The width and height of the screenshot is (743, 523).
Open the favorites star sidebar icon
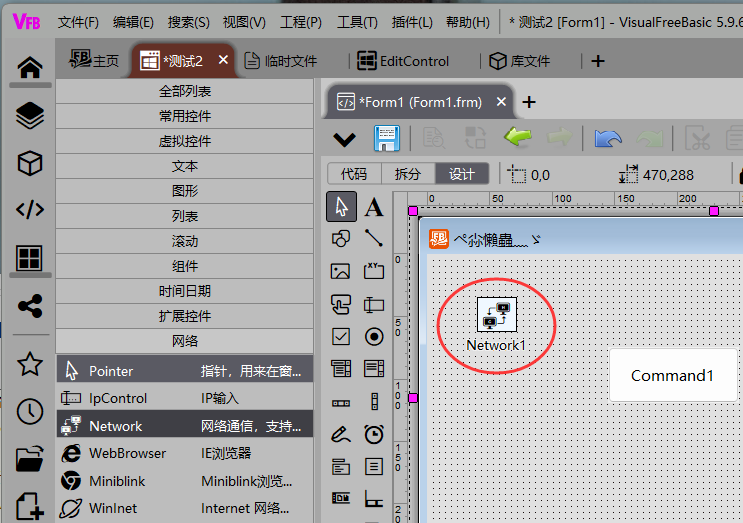click(30, 364)
